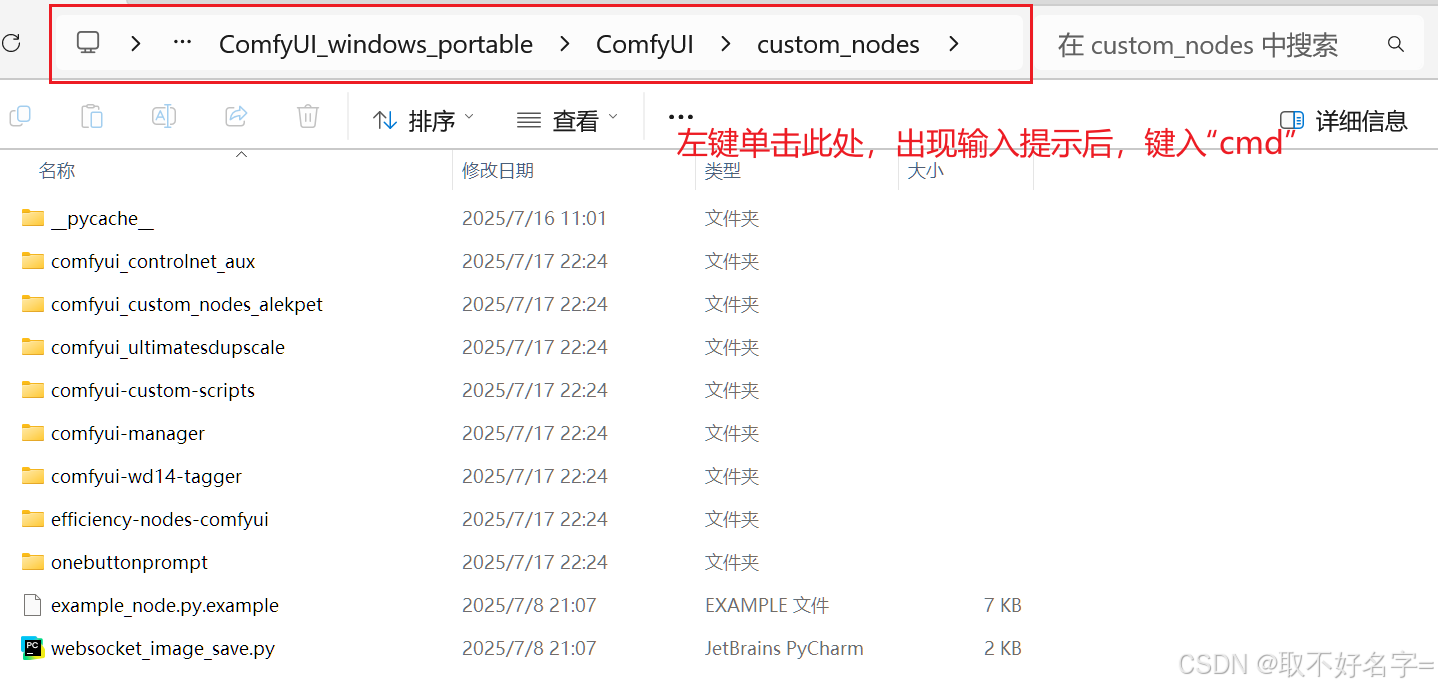The height and width of the screenshot is (690, 1438).
Task: Select the comfyui-custom-scripts folder icon
Action: [33, 390]
